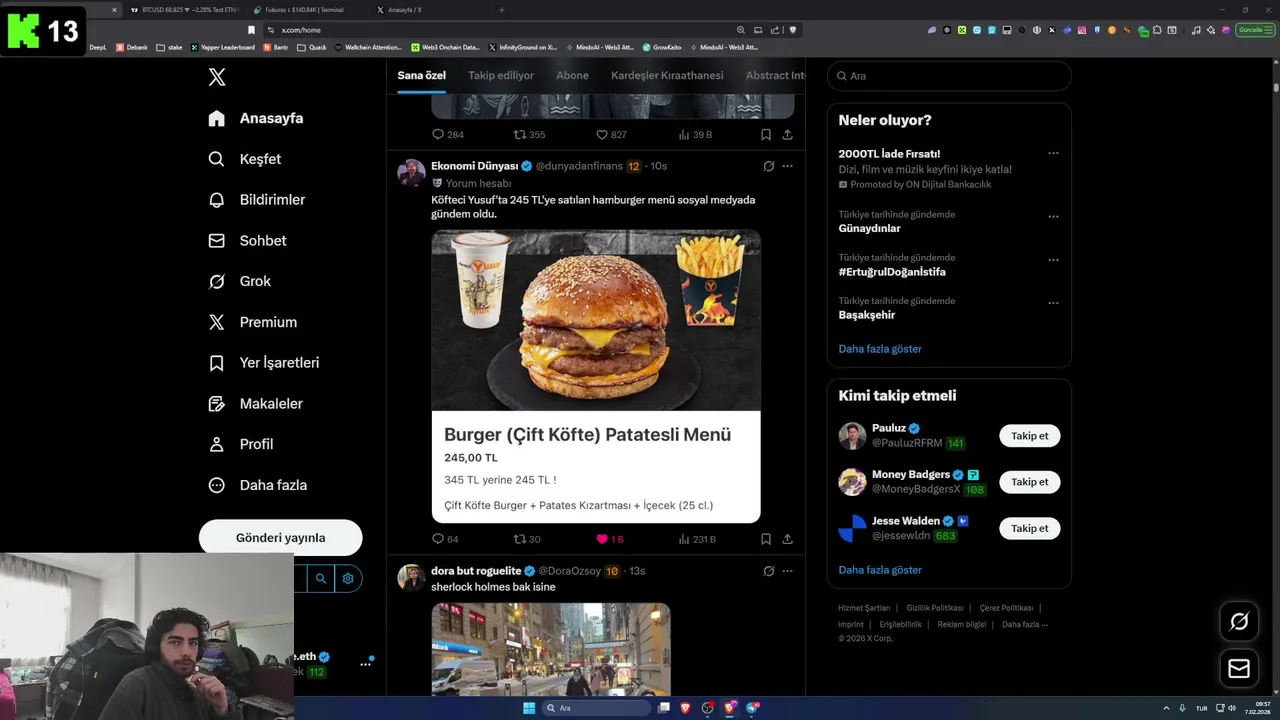
Task: Expand footer Daha fazla links
Action: point(1025,624)
